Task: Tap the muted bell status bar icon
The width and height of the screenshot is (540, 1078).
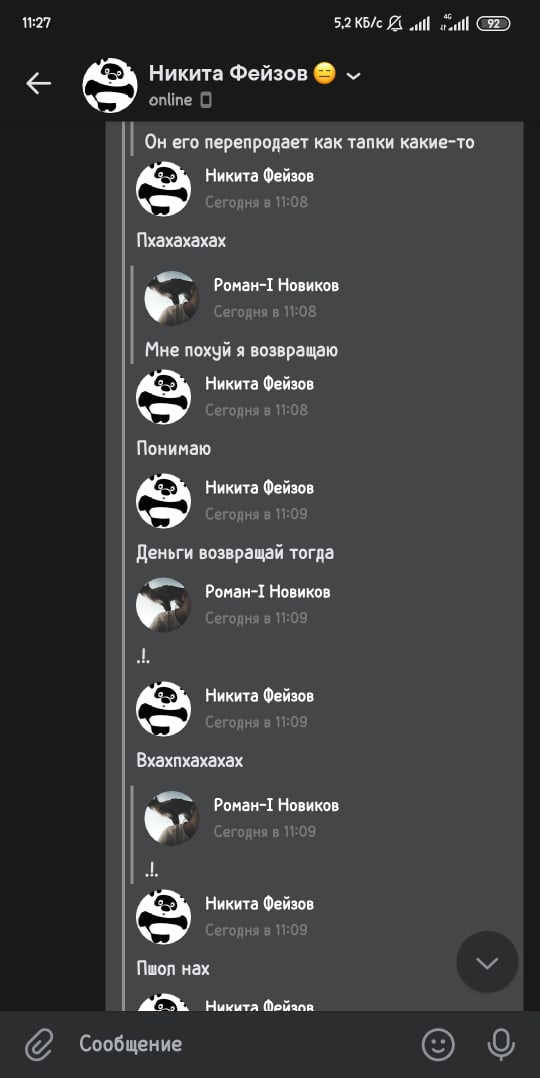Action: [395, 23]
